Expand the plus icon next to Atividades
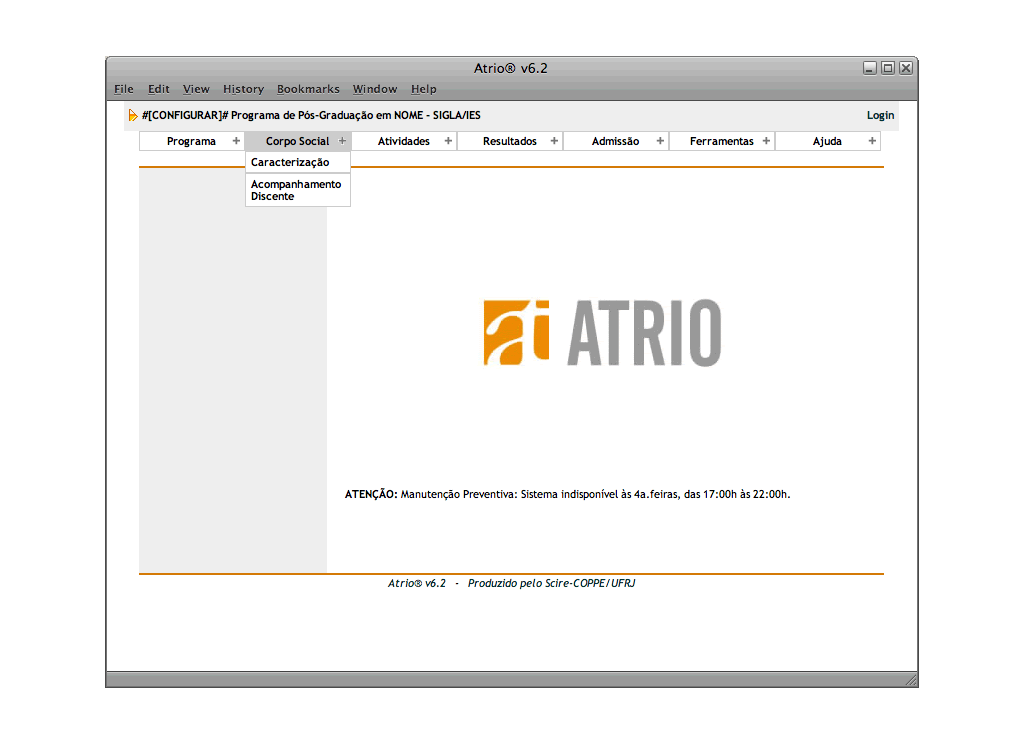Screen dimensions: 1024x744 (448, 141)
